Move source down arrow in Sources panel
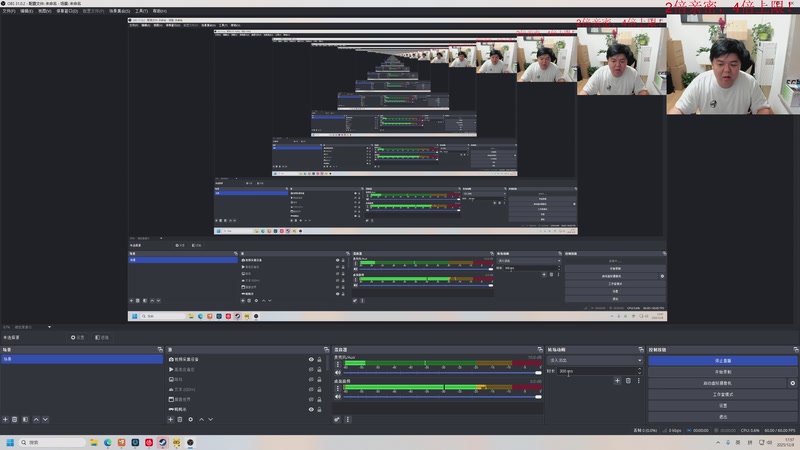 (211, 419)
